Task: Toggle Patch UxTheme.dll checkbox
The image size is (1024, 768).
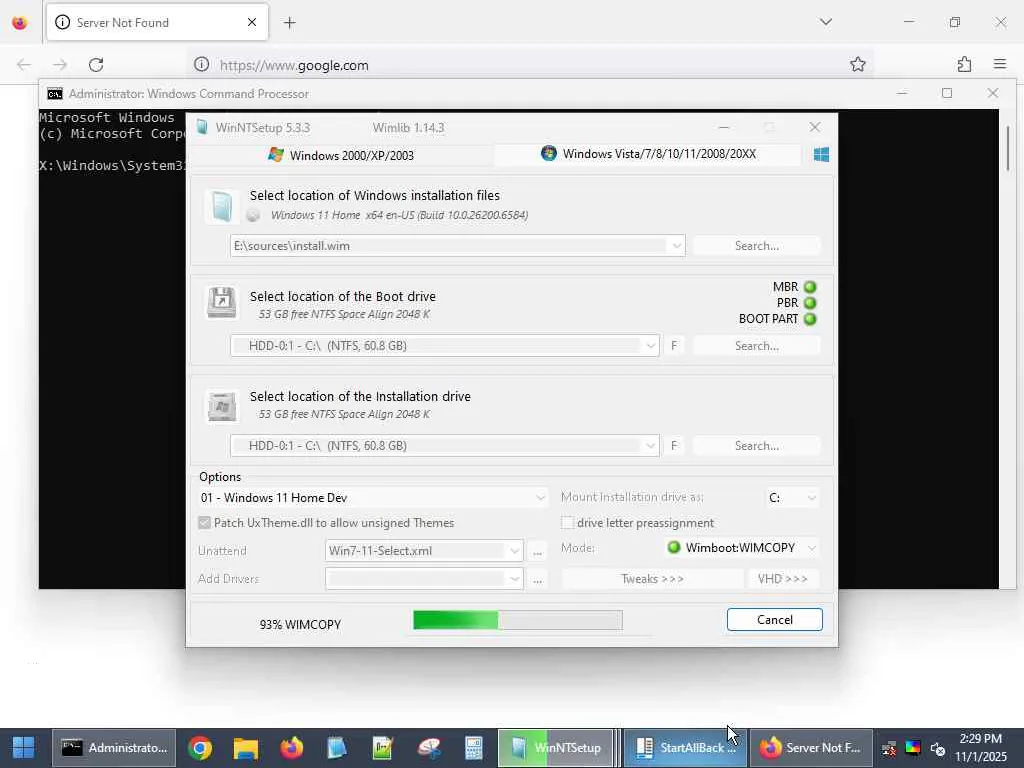Action: coord(204,522)
